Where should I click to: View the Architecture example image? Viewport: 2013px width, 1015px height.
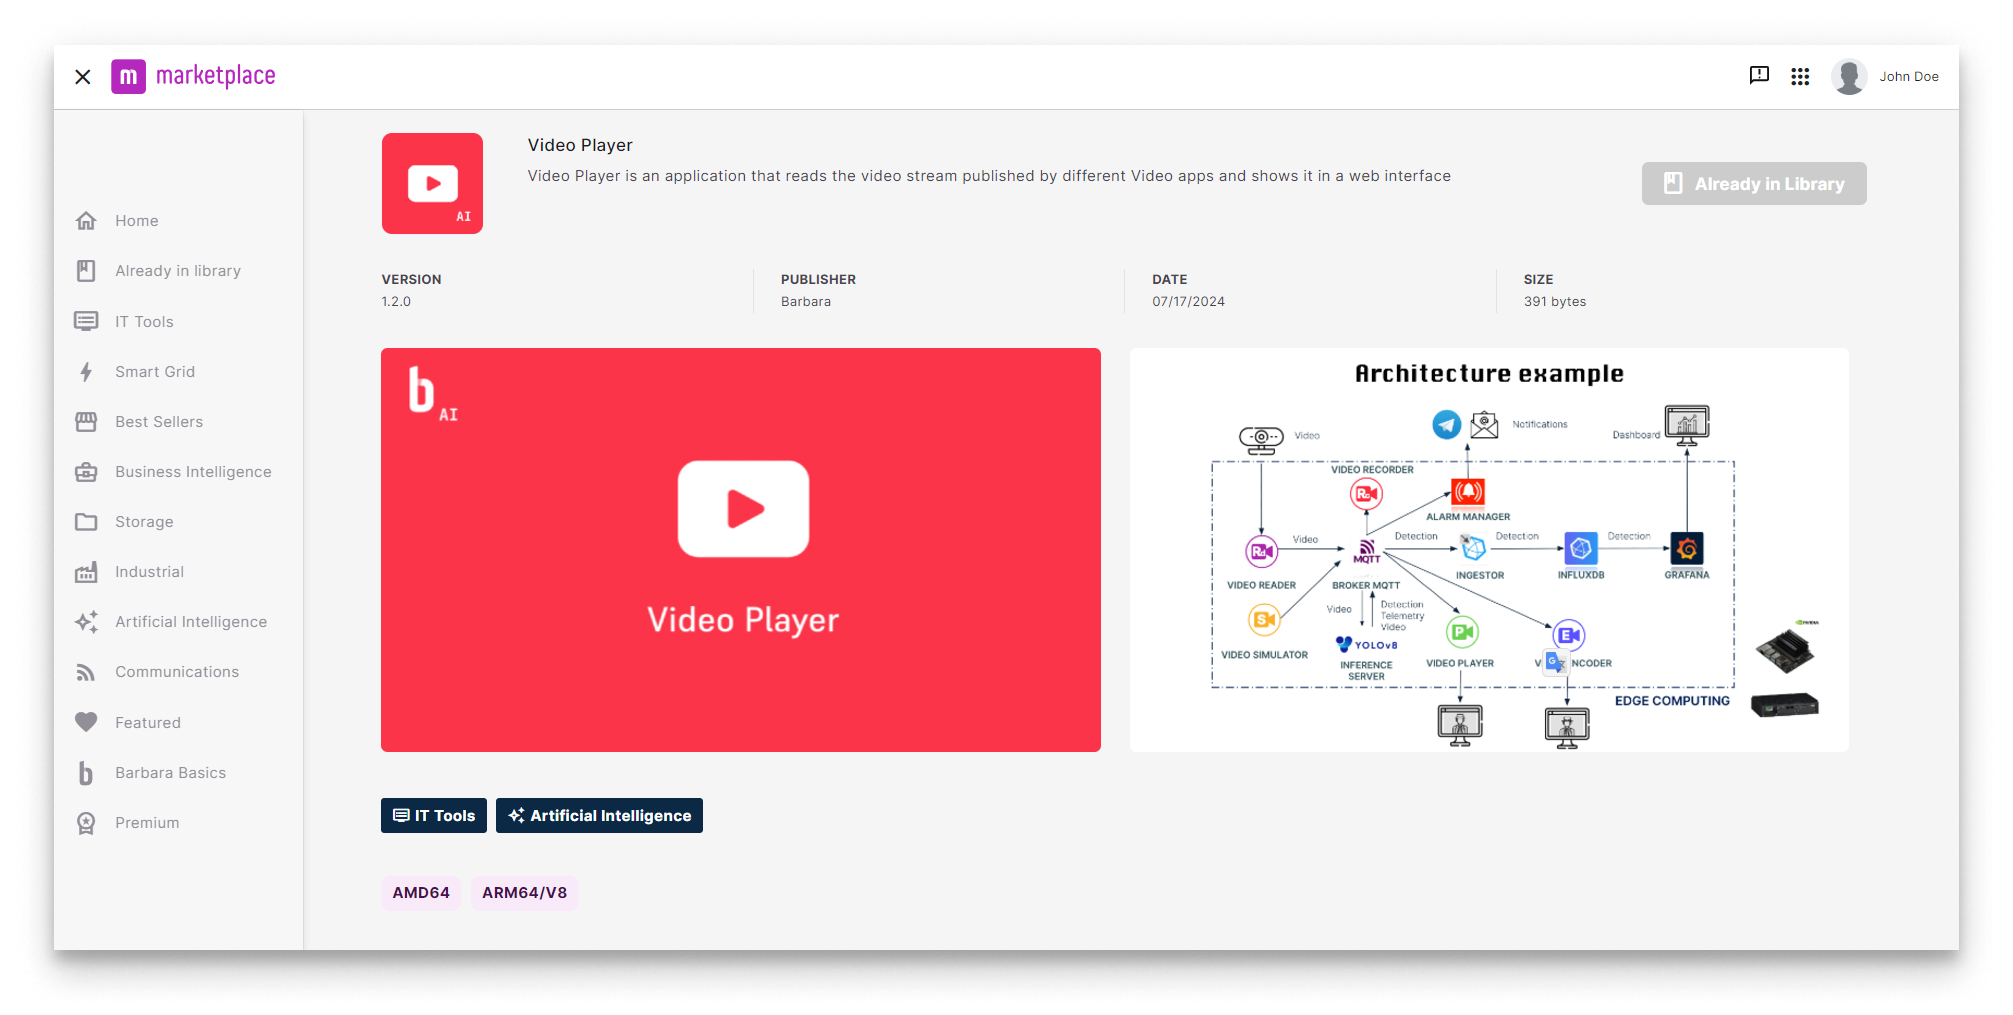pos(1489,549)
